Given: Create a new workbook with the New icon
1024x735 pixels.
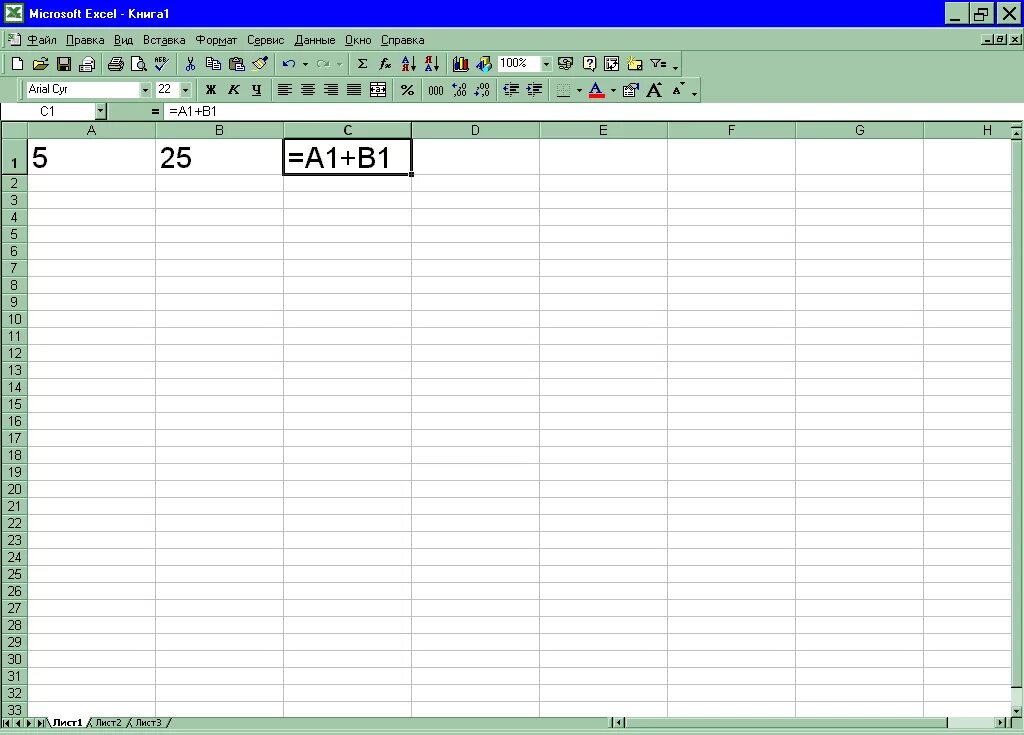Looking at the screenshot, I should tap(18, 63).
